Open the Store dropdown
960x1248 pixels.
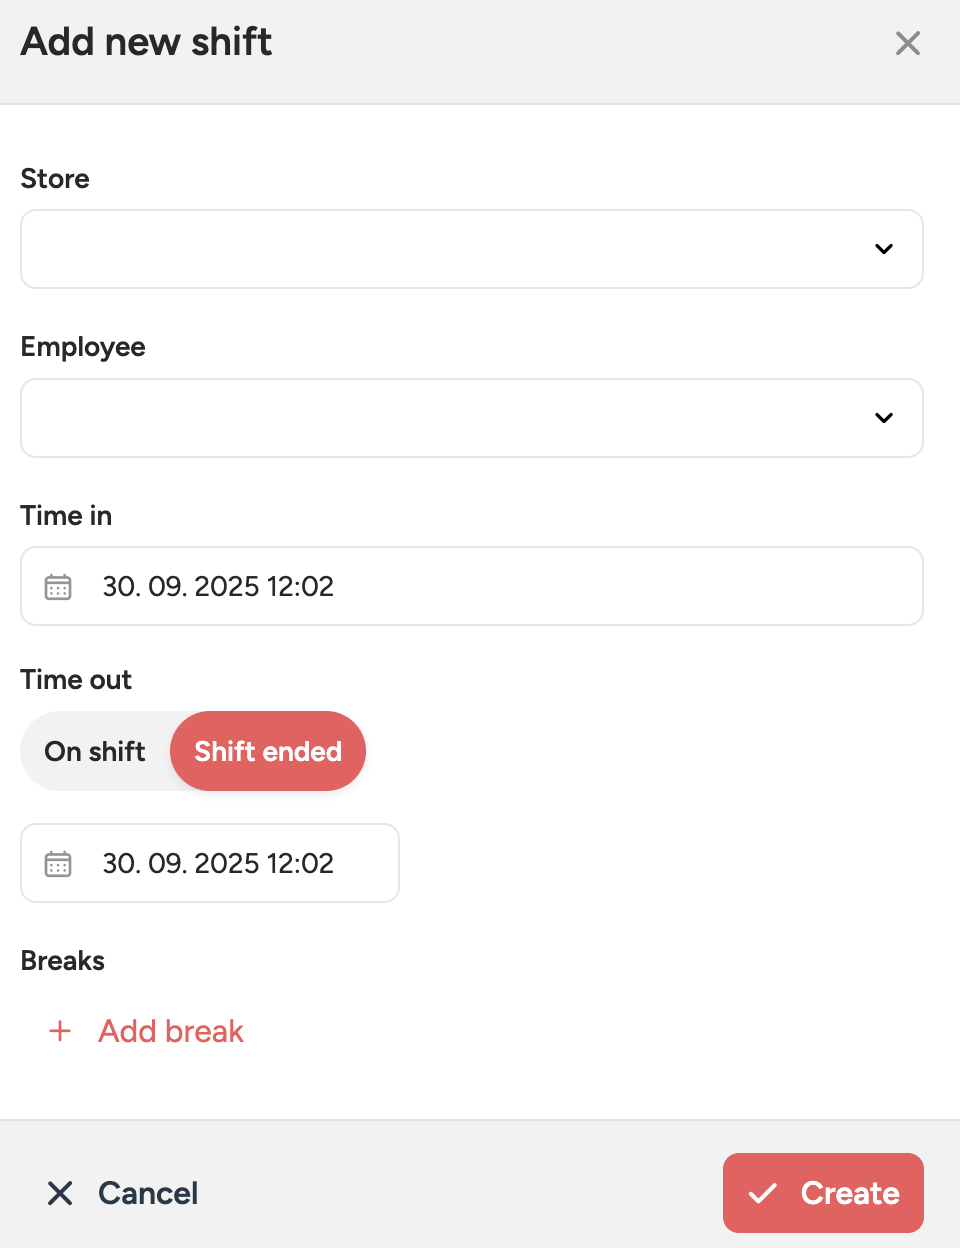point(450,249)
